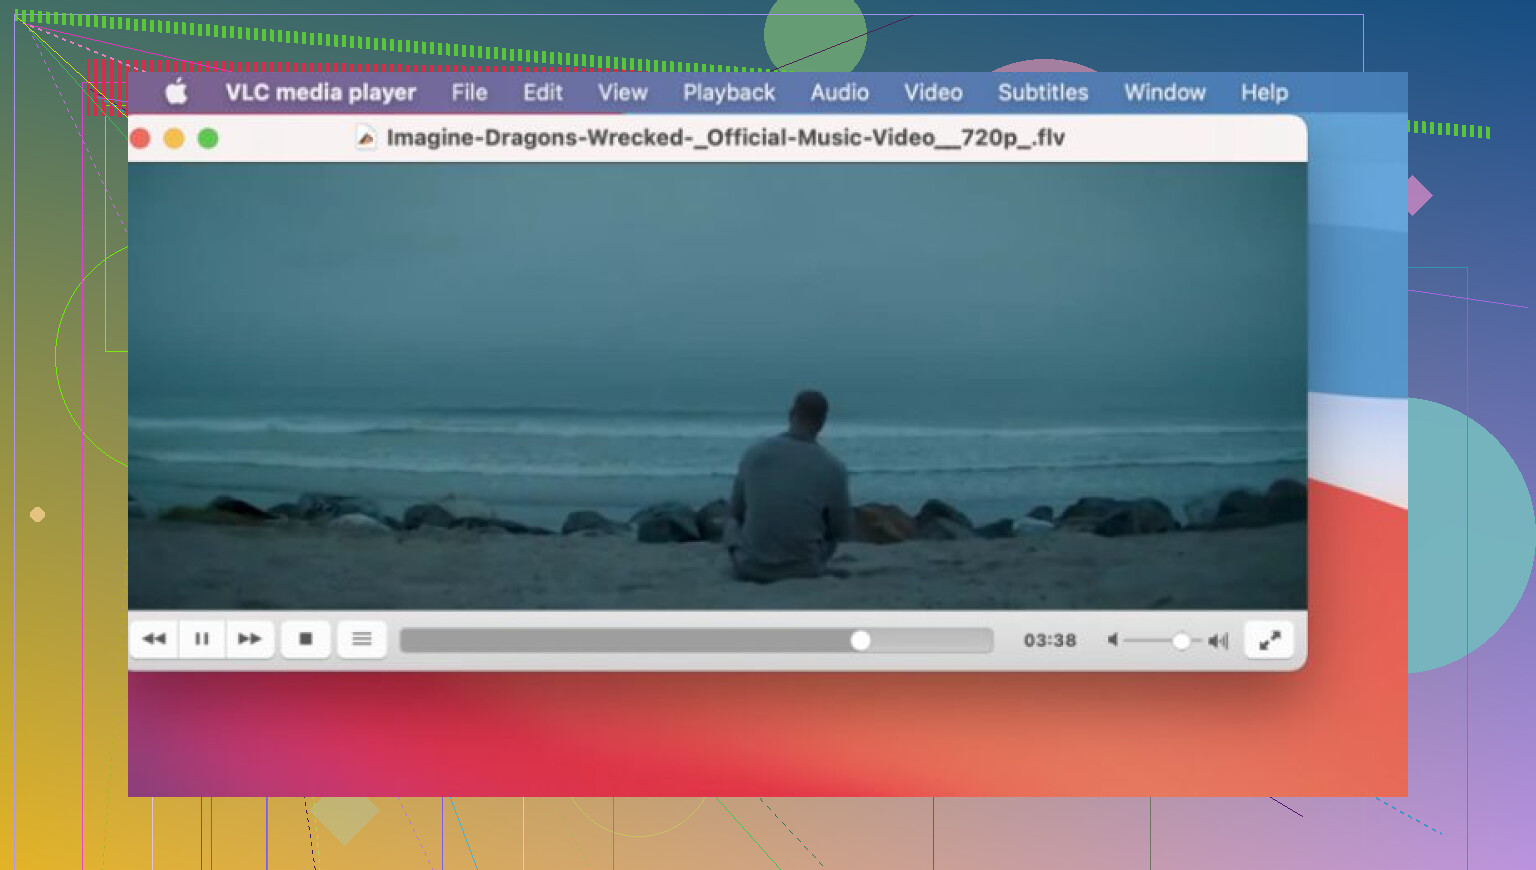Mute audio with the small speaker icon

[1112, 640]
